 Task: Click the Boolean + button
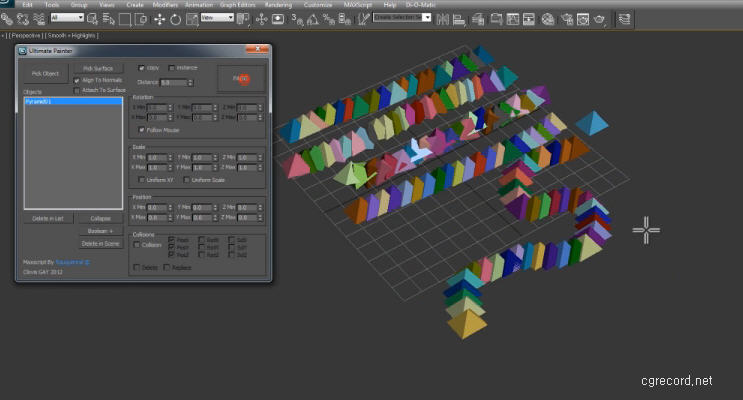pos(100,231)
